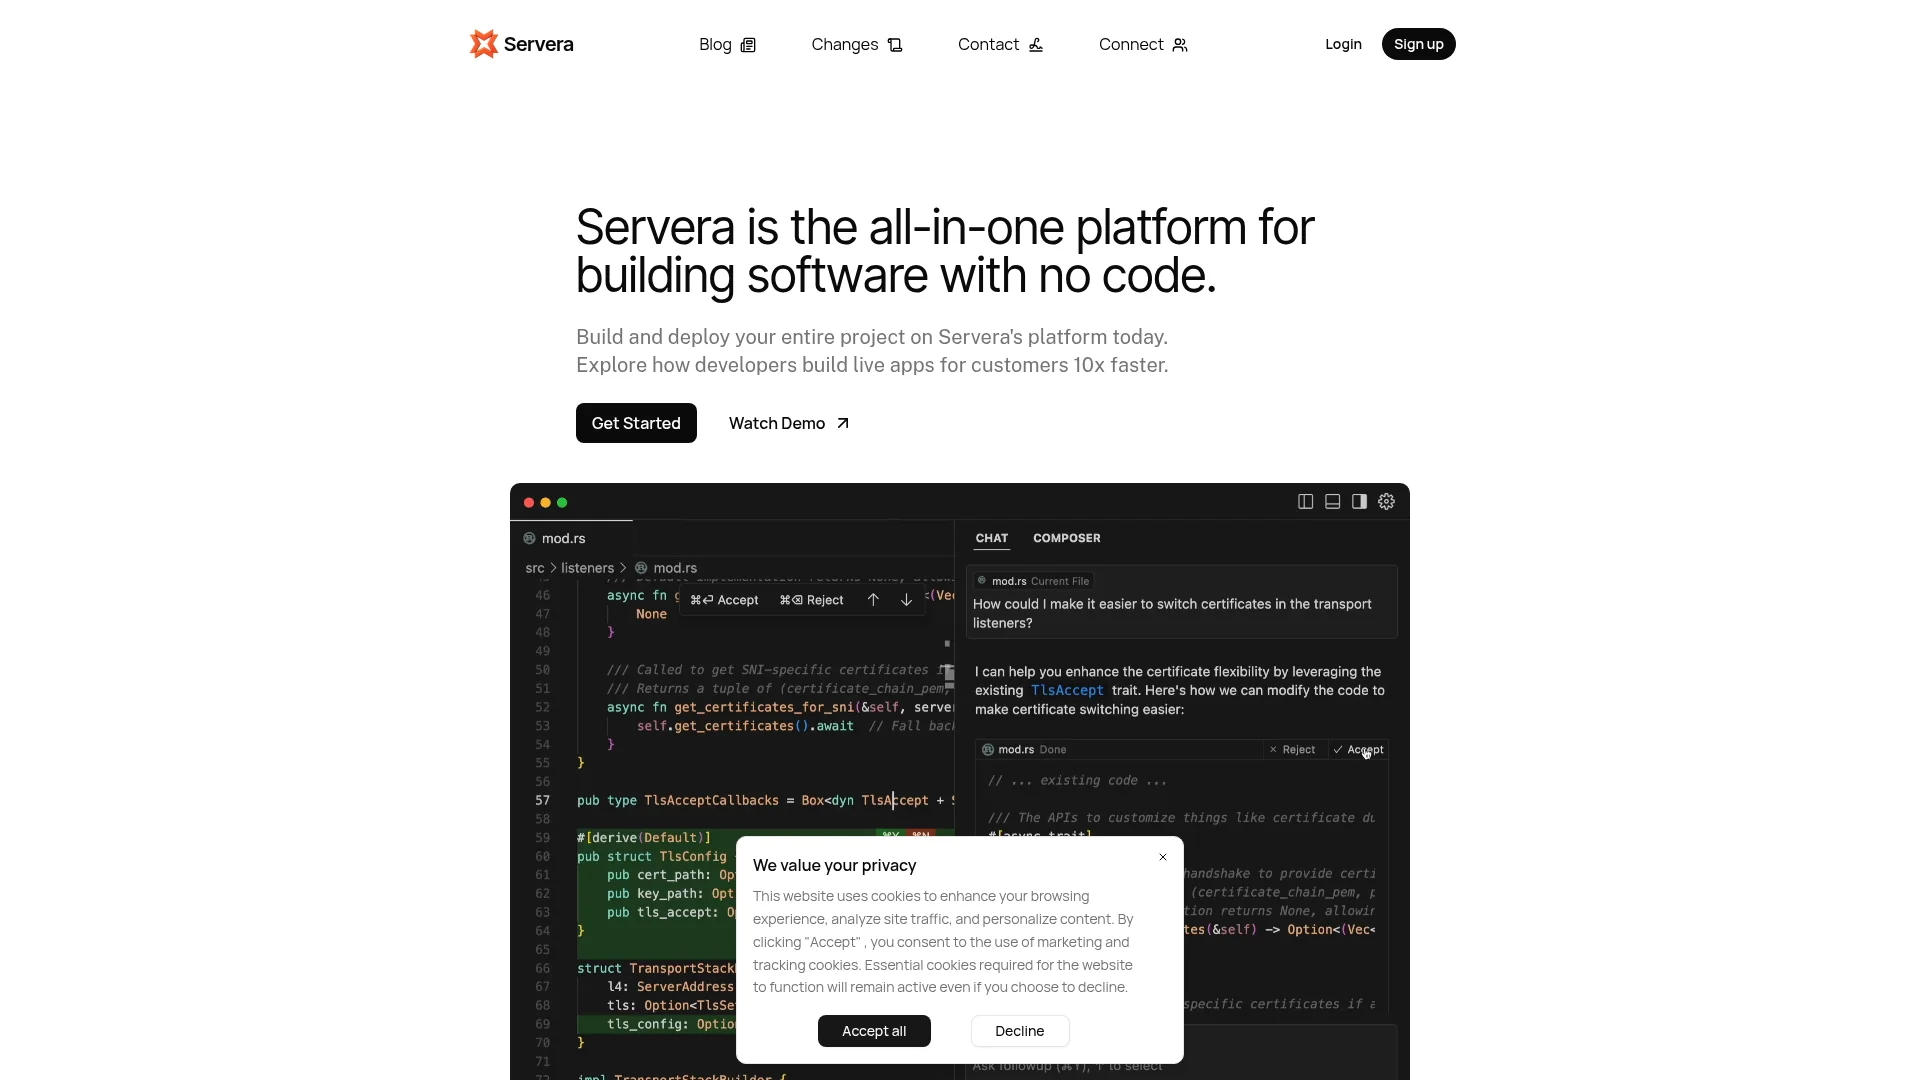Screen dimensions: 1920x1080
Task: Accept the mod.rs chat code change
Action: point(1358,750)
